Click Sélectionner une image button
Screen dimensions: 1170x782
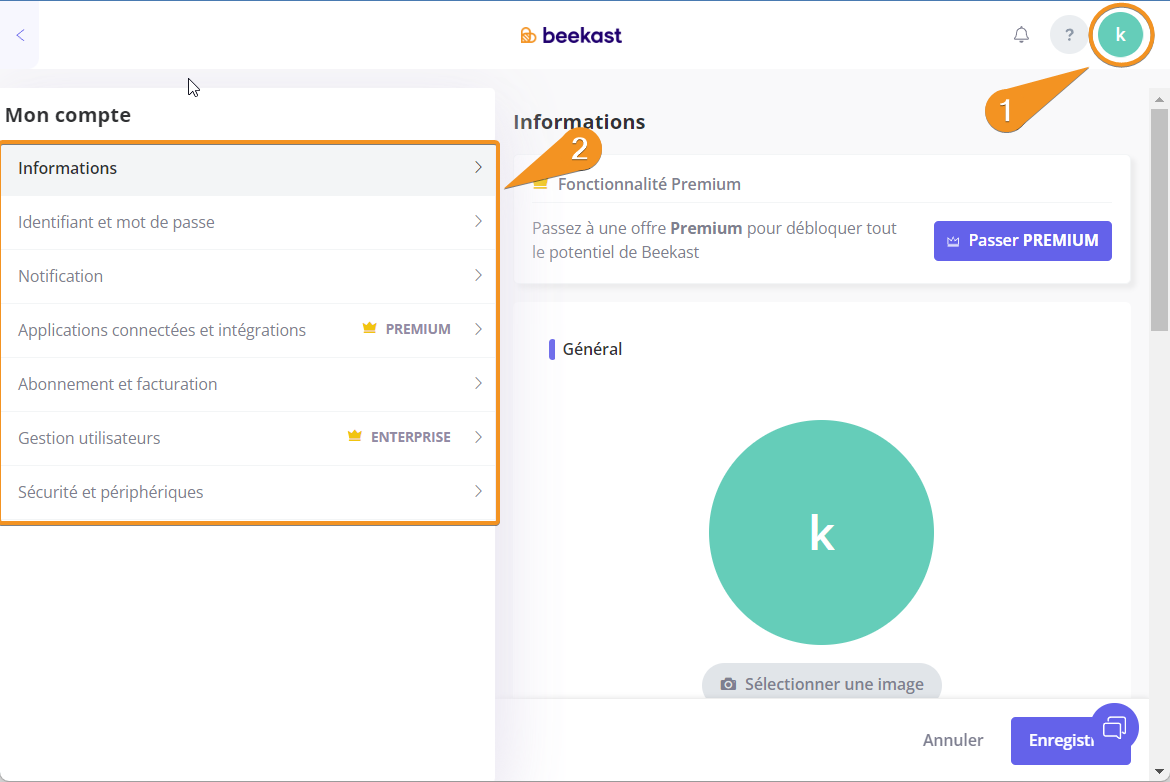click(822, 683)
